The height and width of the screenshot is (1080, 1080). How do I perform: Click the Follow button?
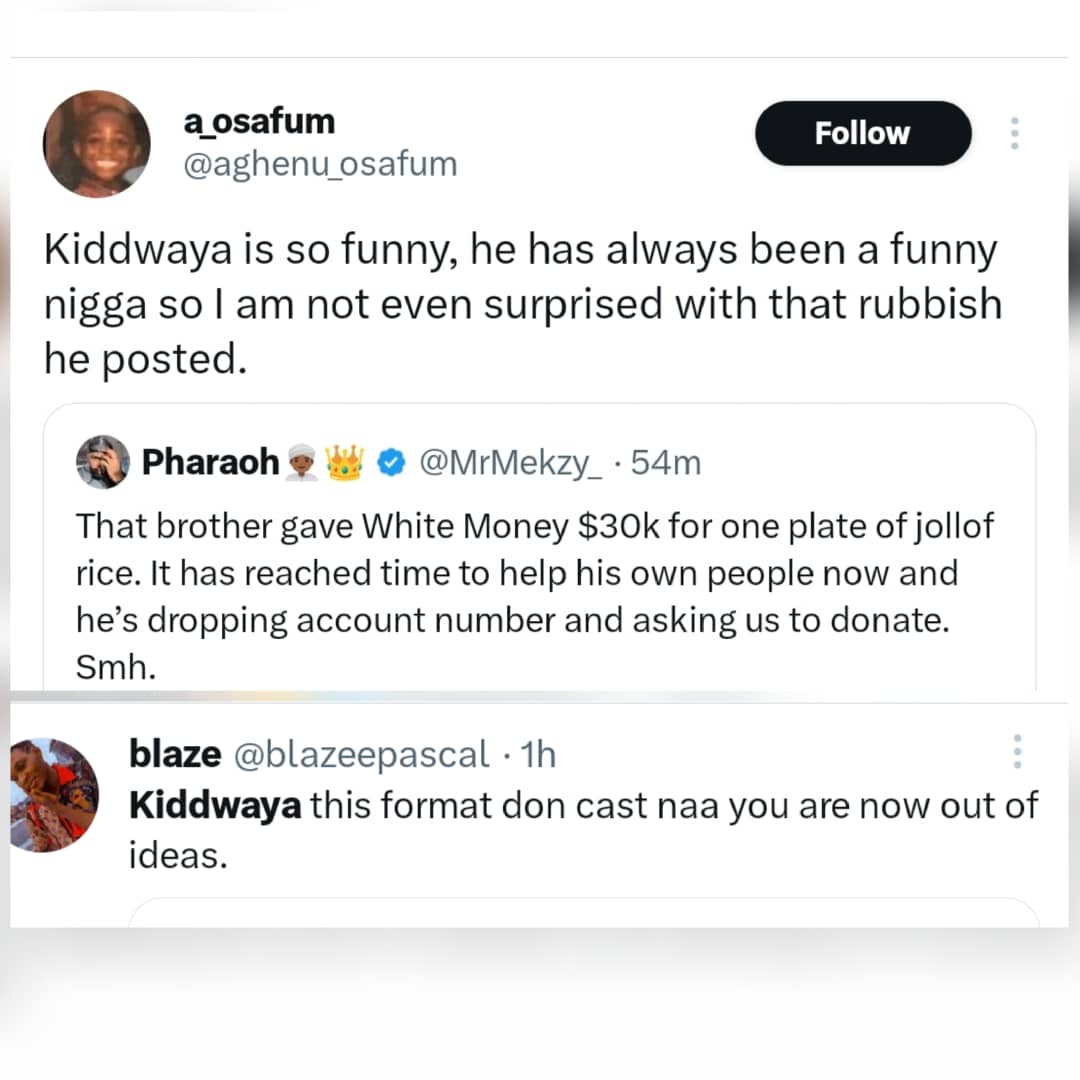click(x=862, y=133)
